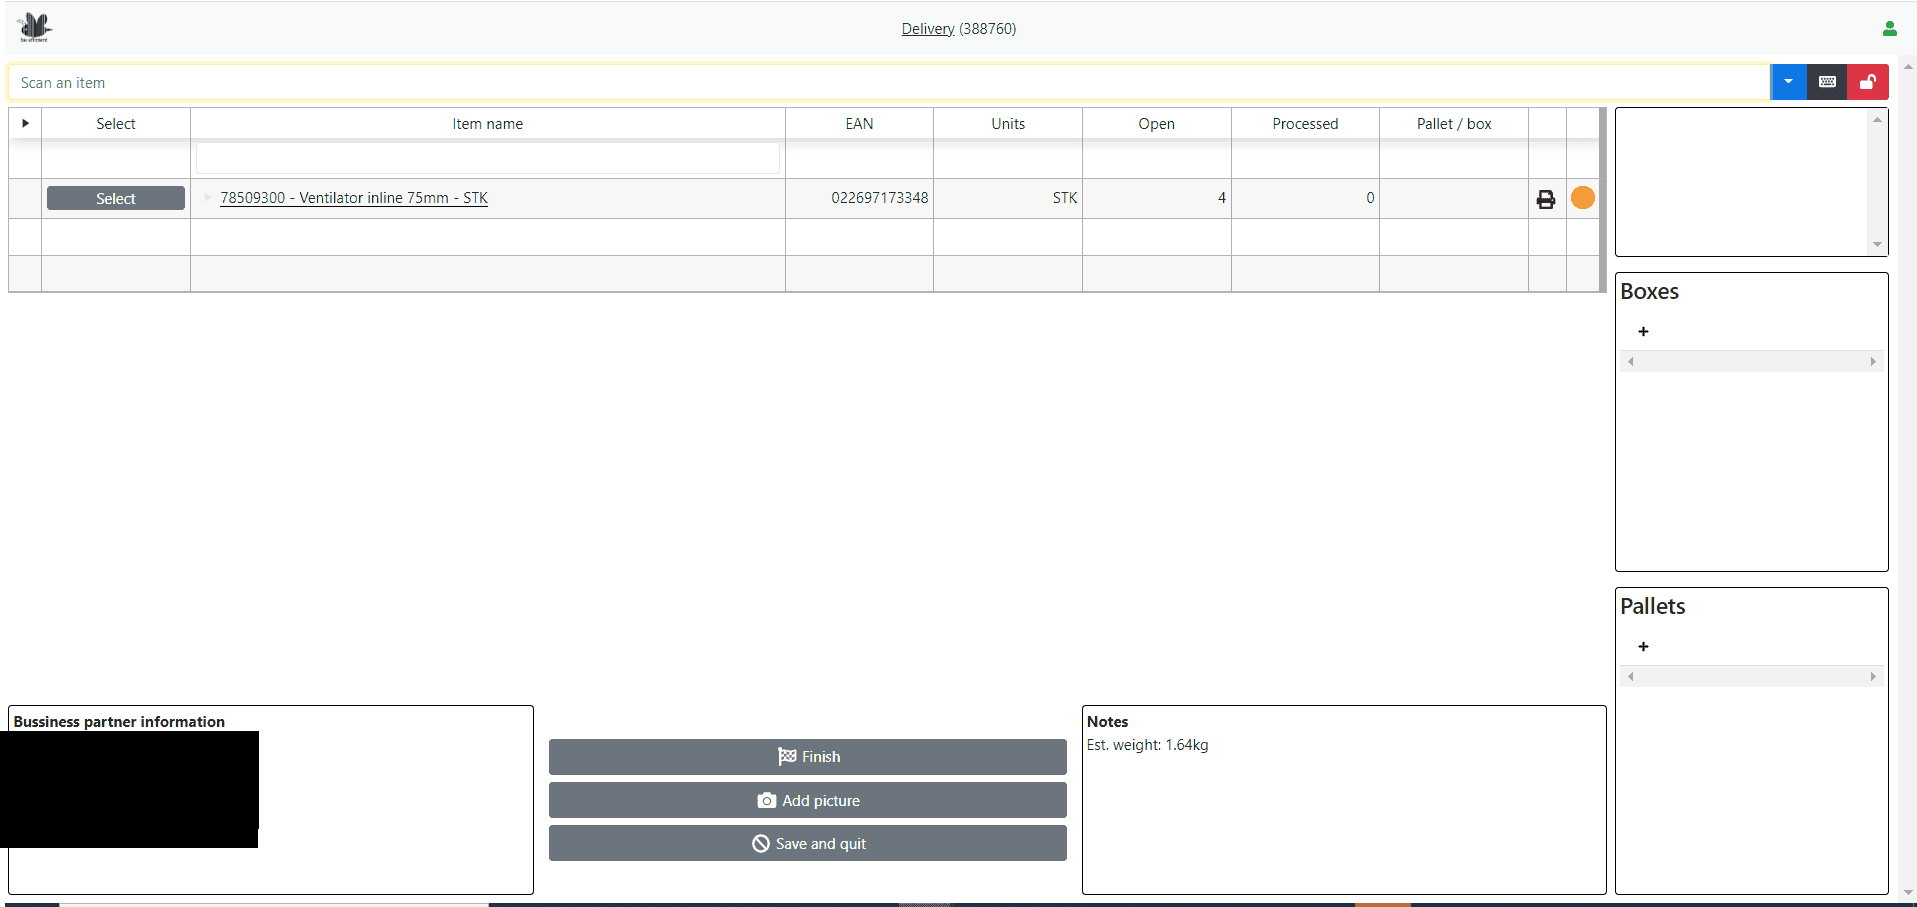Add a new pallet with plus icon
The image size is (1917, 907).
(x=1643, y=646)
